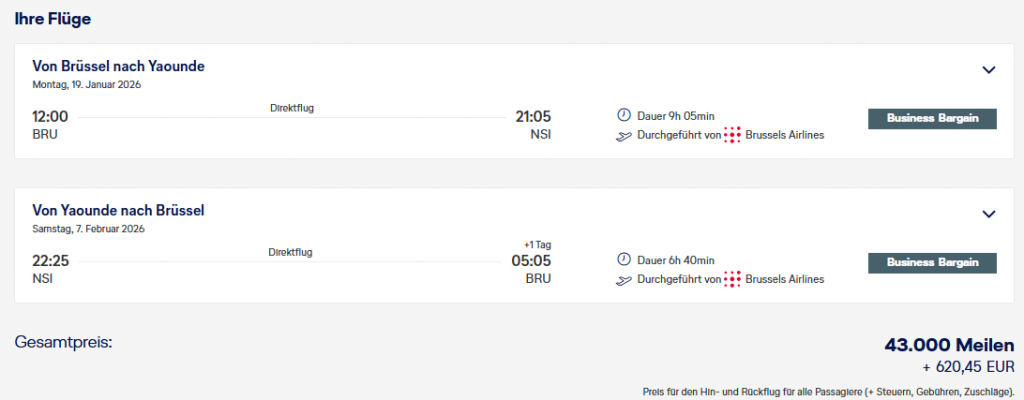
Task: Click the outbound flight clock duration icon
Action: (625, 116)
